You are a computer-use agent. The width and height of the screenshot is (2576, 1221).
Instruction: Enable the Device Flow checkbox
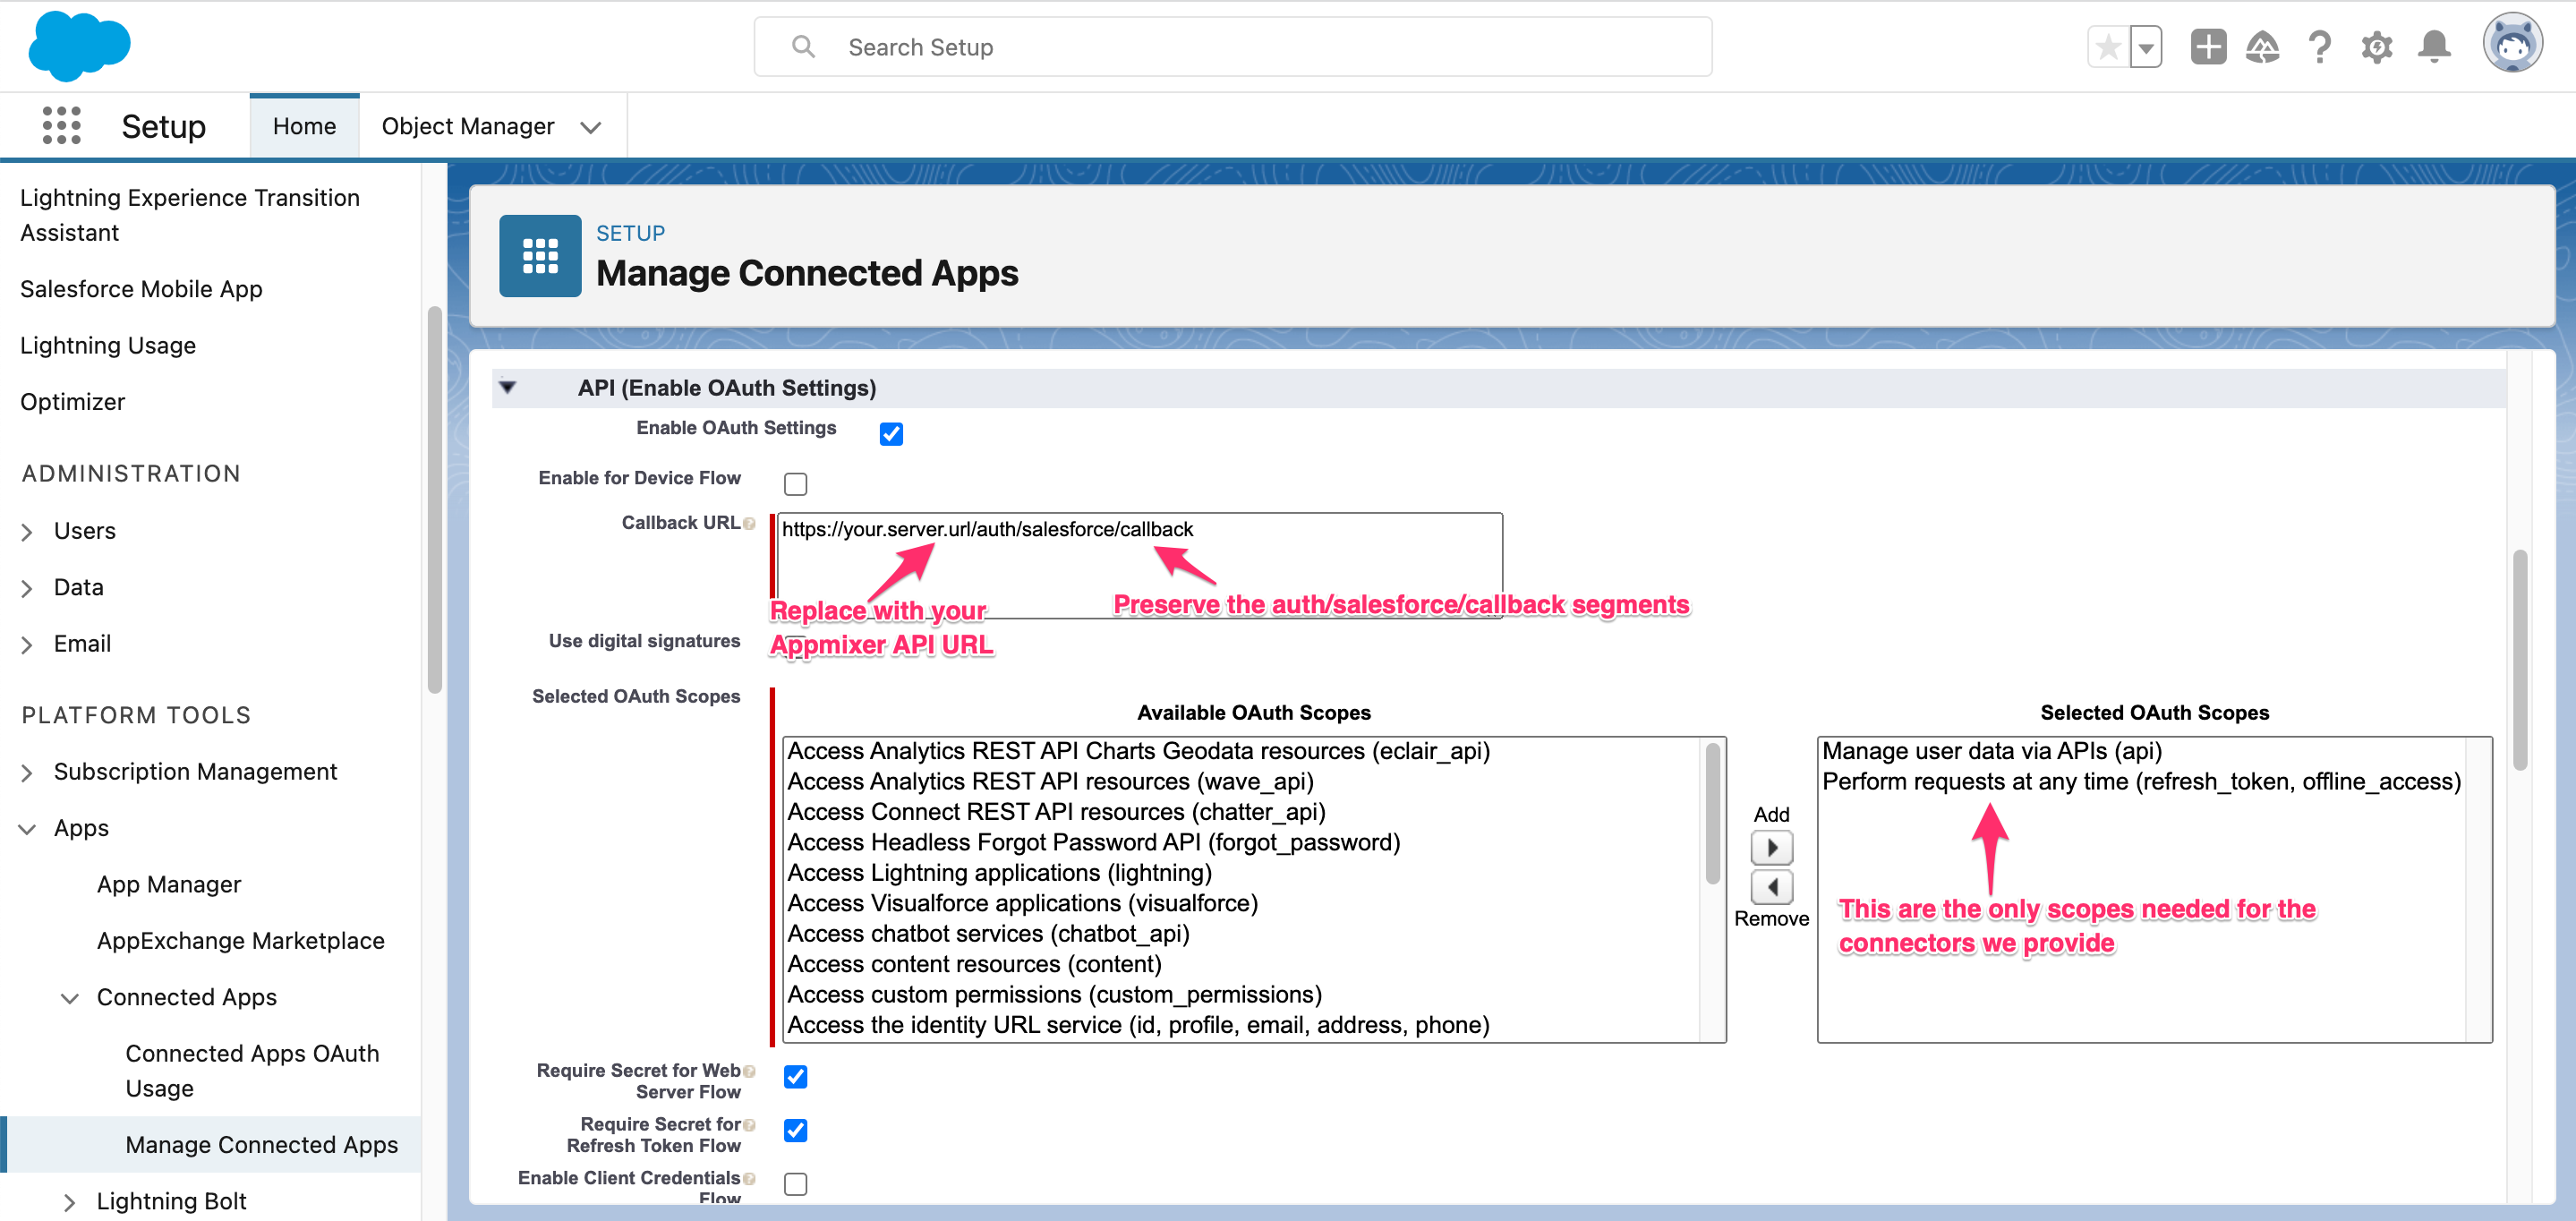coord(795,484)
